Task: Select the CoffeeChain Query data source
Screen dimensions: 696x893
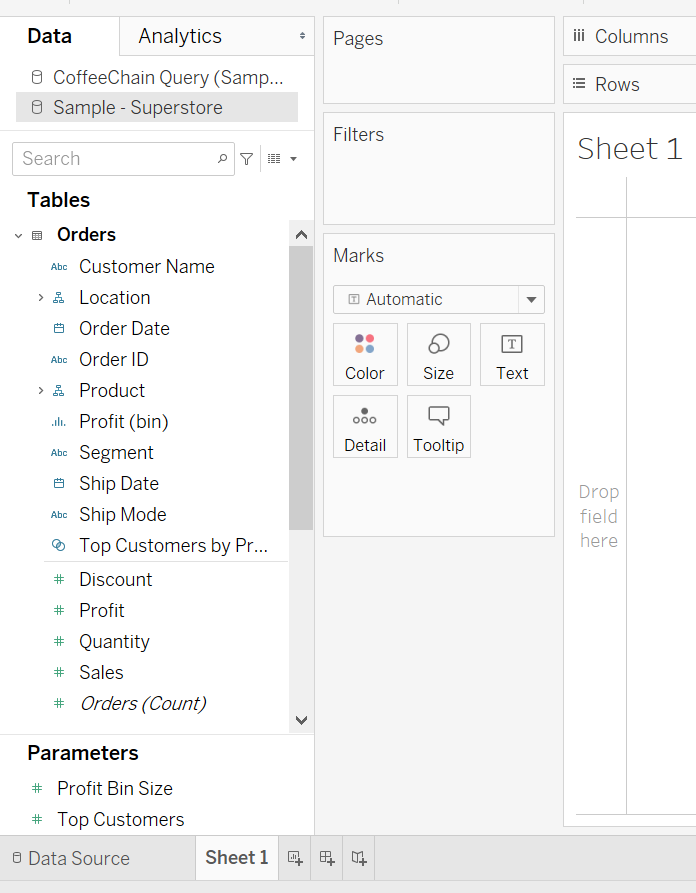Action: [167, 77]
